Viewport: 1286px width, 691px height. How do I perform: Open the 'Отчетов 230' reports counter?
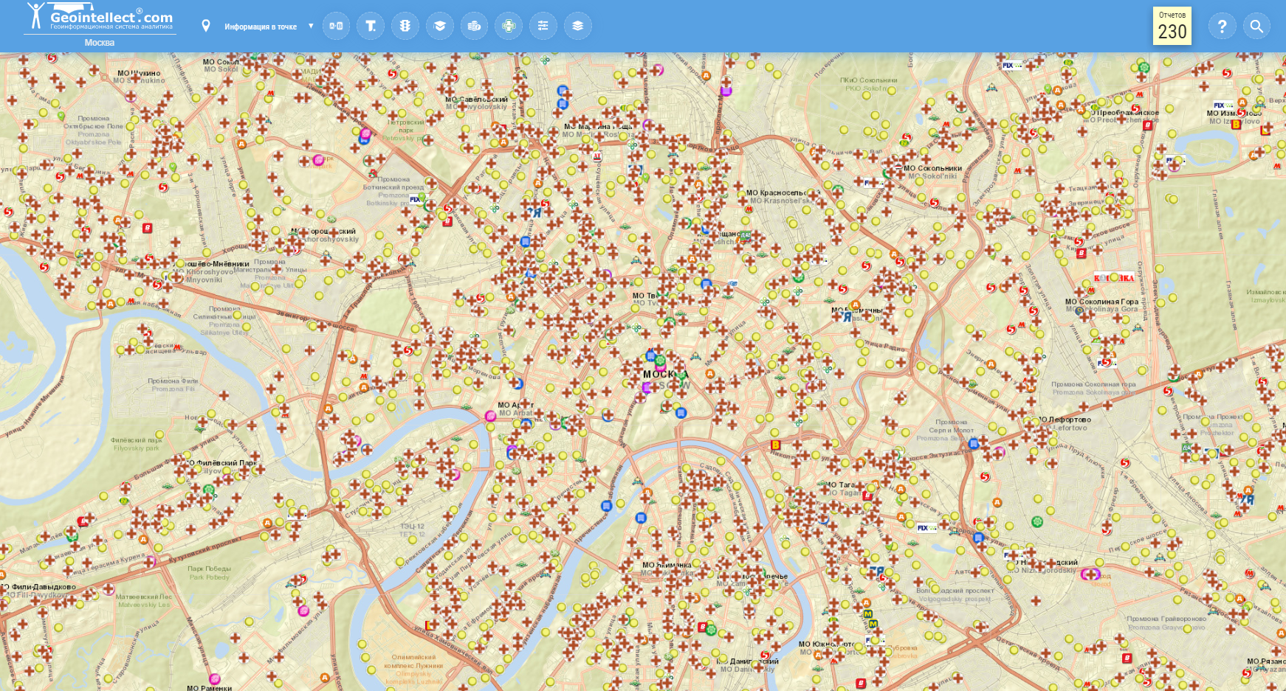tap(1171, 26)
